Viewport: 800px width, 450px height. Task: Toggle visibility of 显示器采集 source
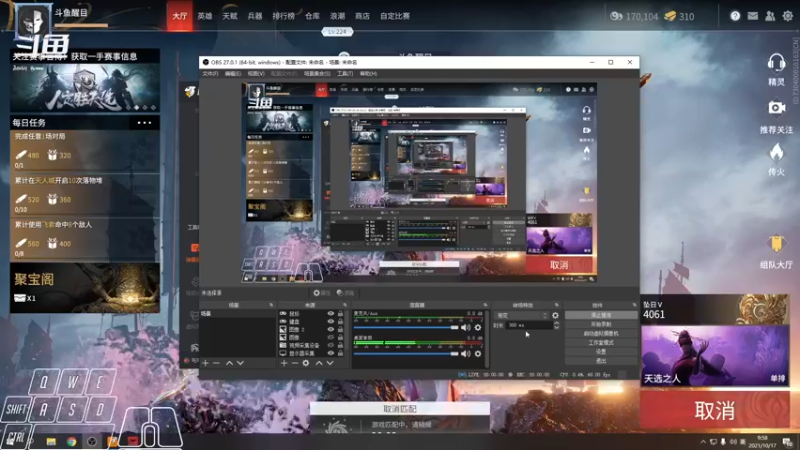click(331, 353)
